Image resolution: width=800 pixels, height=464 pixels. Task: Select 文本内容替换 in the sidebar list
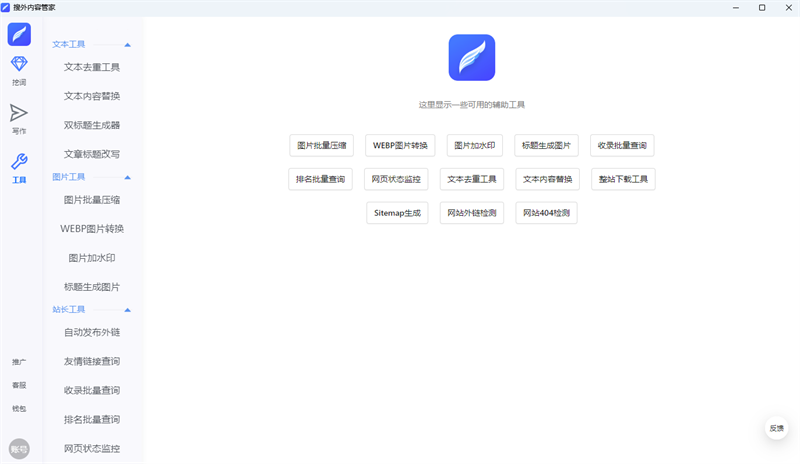pos(92,96)
